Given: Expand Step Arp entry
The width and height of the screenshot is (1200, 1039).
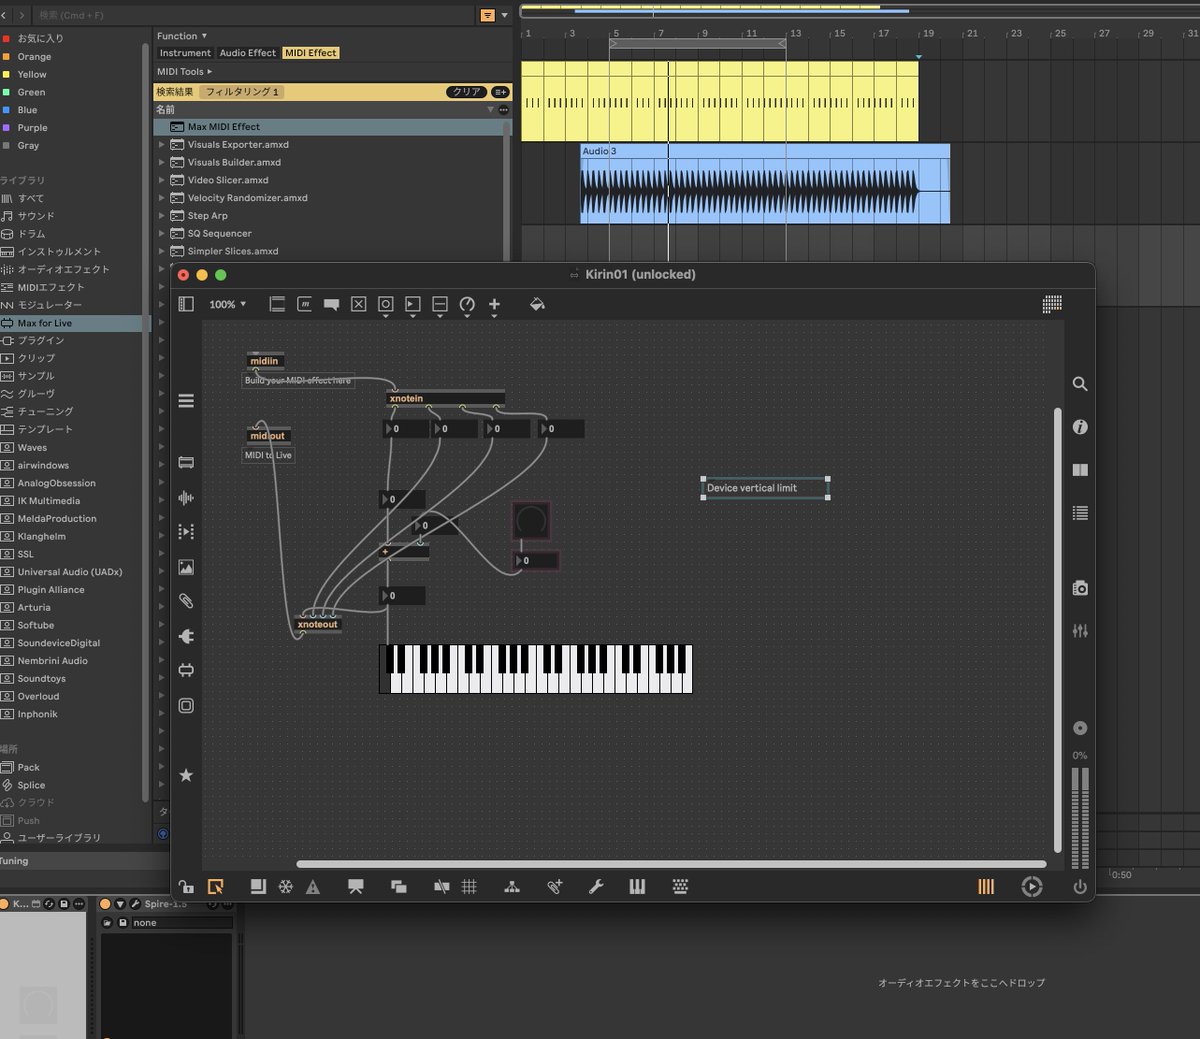Looking at the screenshot, I should [162, 216].
